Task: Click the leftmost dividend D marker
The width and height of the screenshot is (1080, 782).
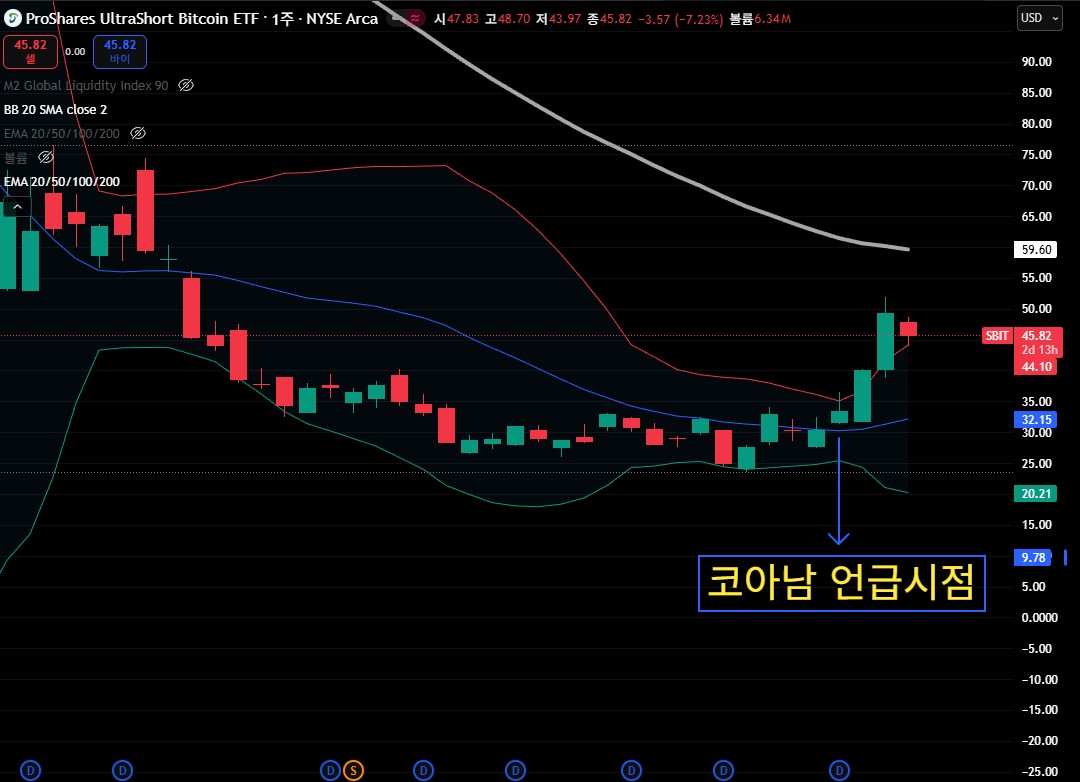Action: 30,770
